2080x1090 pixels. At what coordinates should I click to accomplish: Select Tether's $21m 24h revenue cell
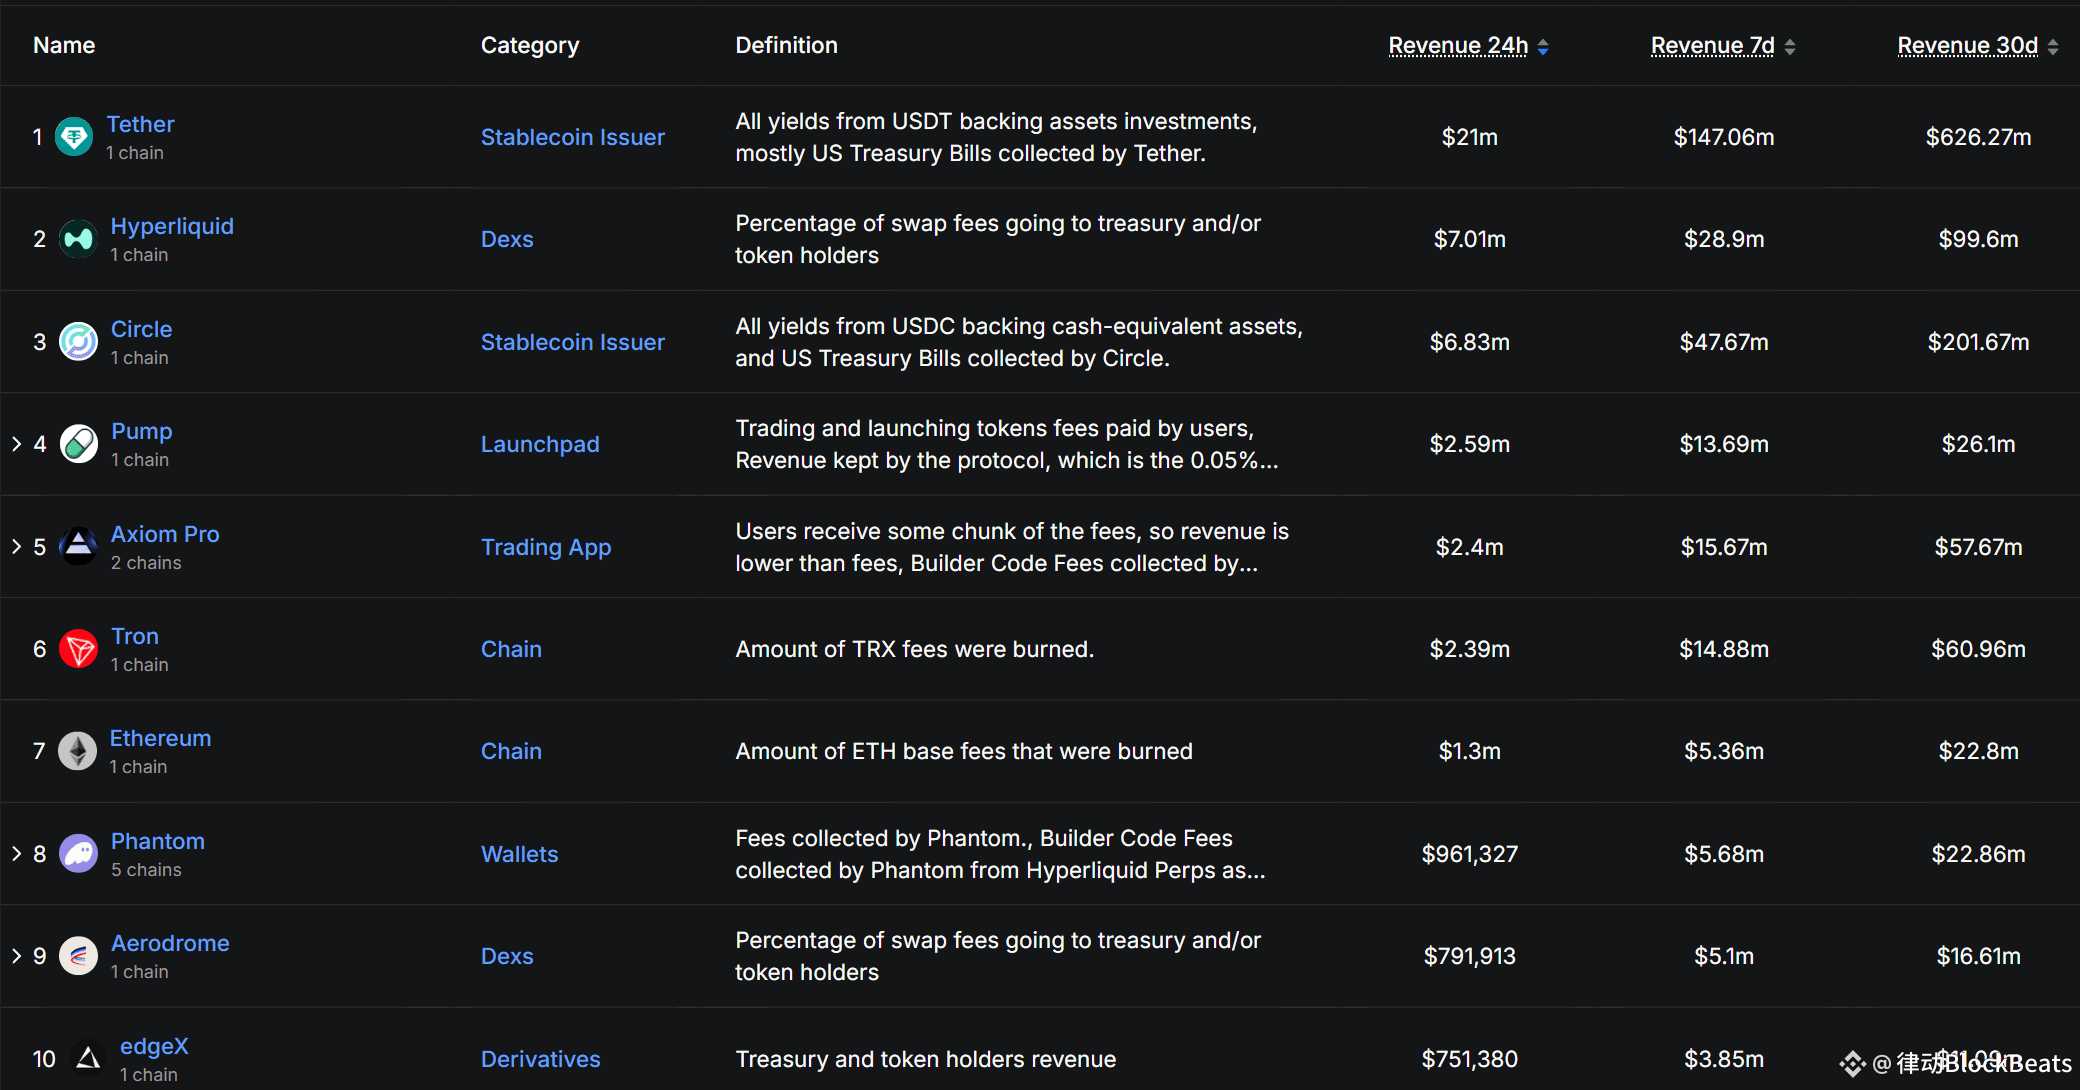[1469, 137]
